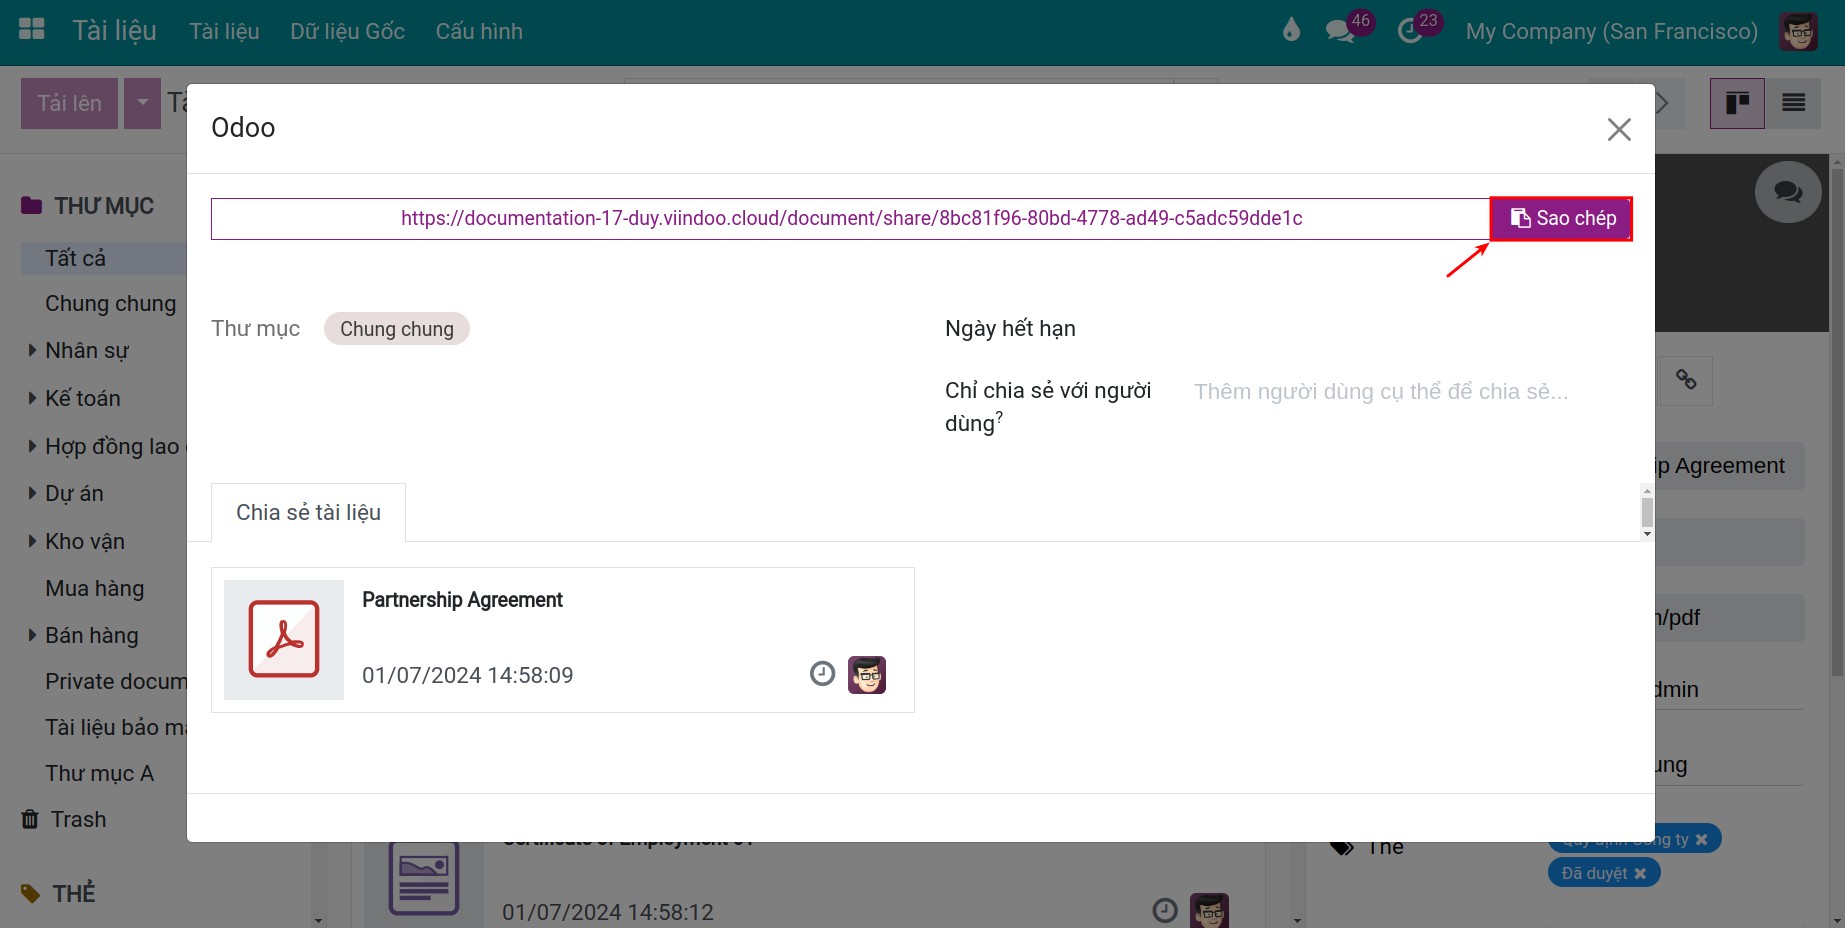
Task: Click the activity clock on Partnership Agreement
Action: 822,674
